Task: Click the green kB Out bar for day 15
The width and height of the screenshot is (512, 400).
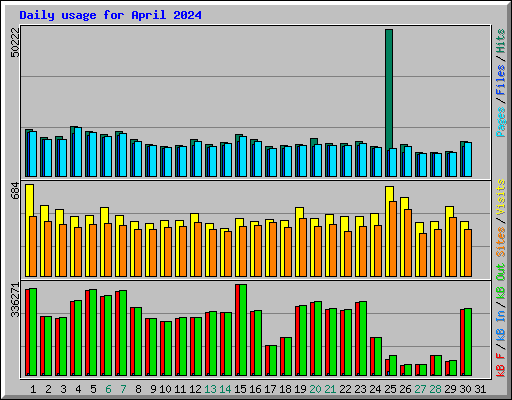Action: click(243, 330)
